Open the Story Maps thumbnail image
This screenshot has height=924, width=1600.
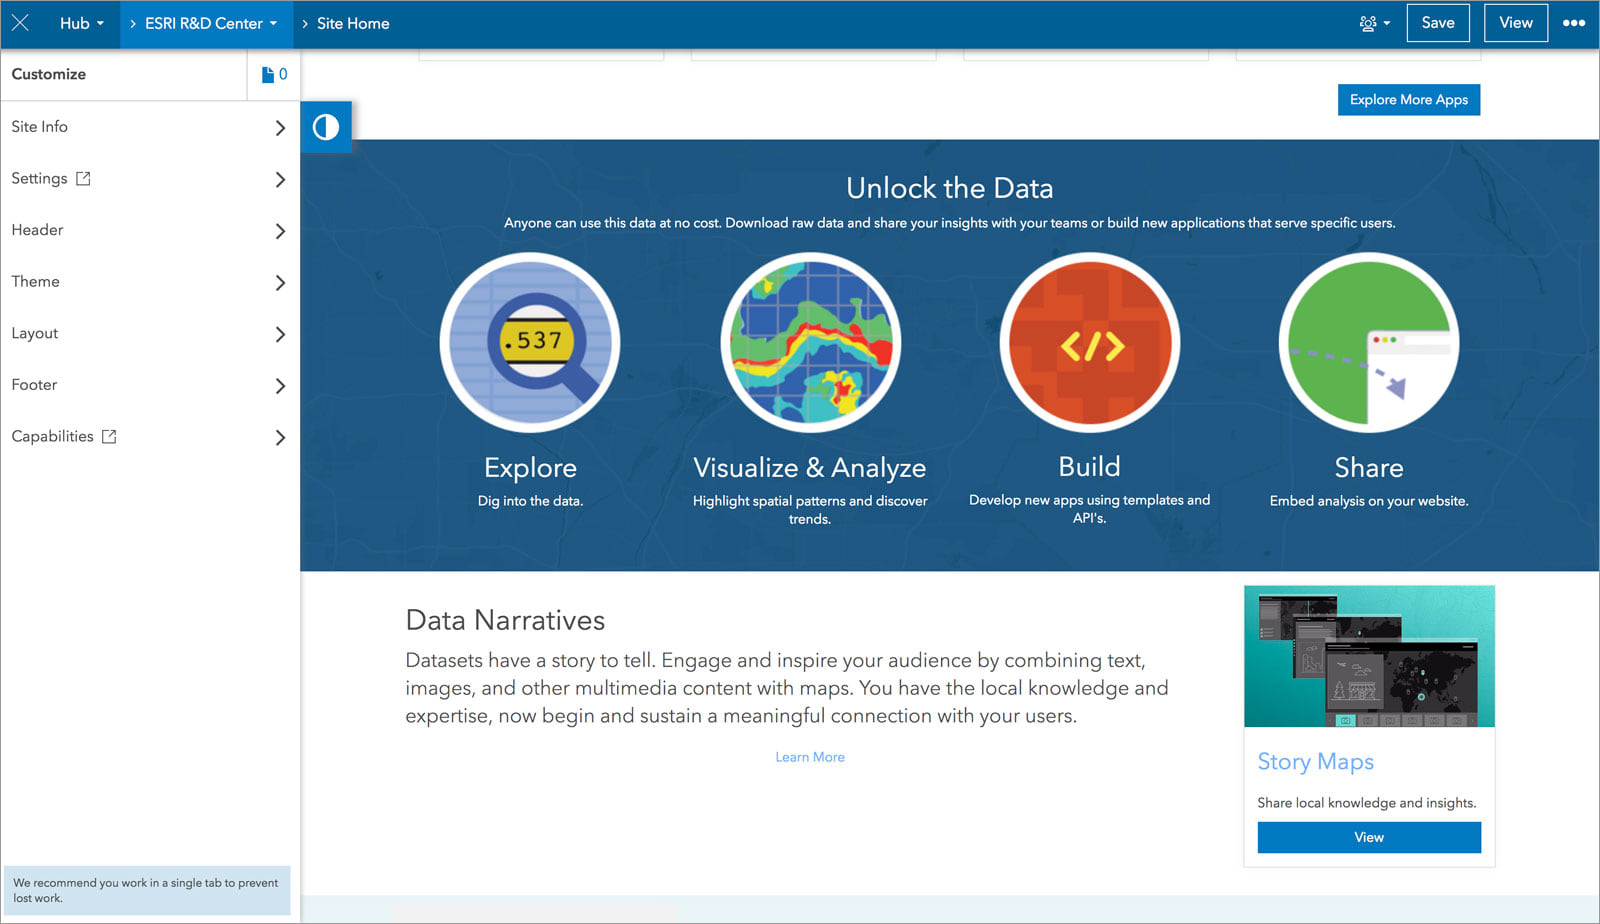tap(1369, 656)
